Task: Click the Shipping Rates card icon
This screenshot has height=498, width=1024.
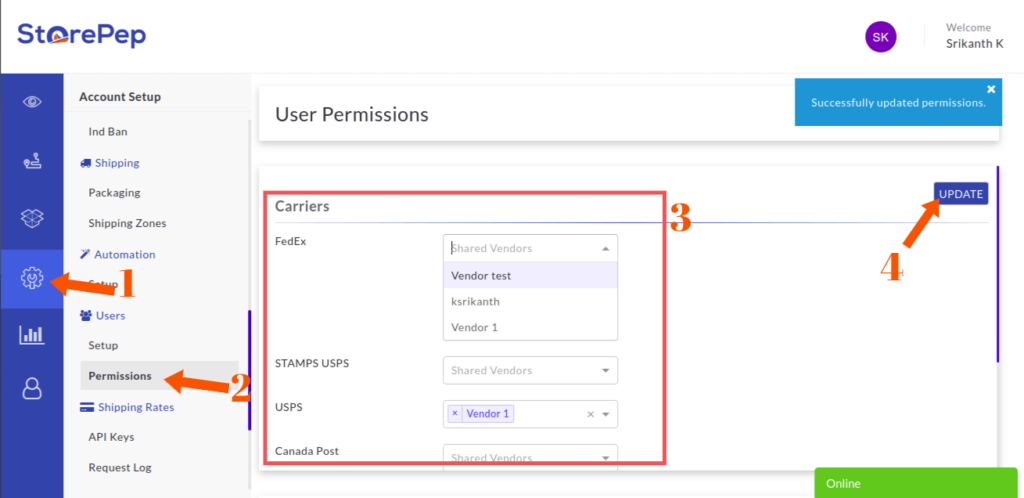Action: (86, 407)
